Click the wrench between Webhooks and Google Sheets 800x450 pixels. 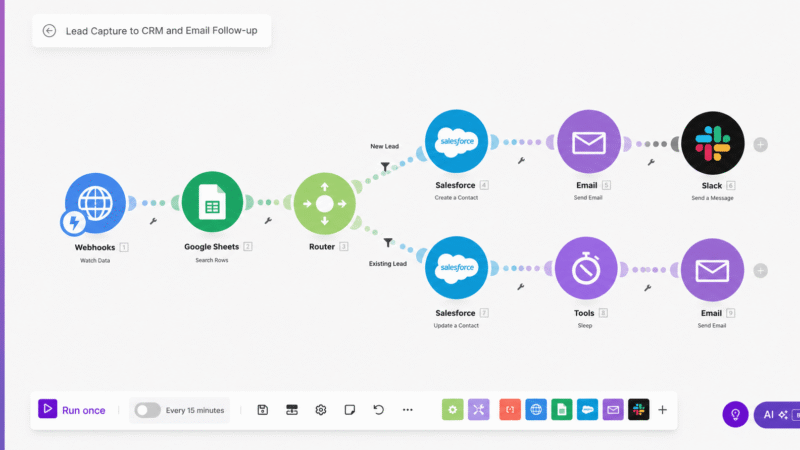(153, 221)
